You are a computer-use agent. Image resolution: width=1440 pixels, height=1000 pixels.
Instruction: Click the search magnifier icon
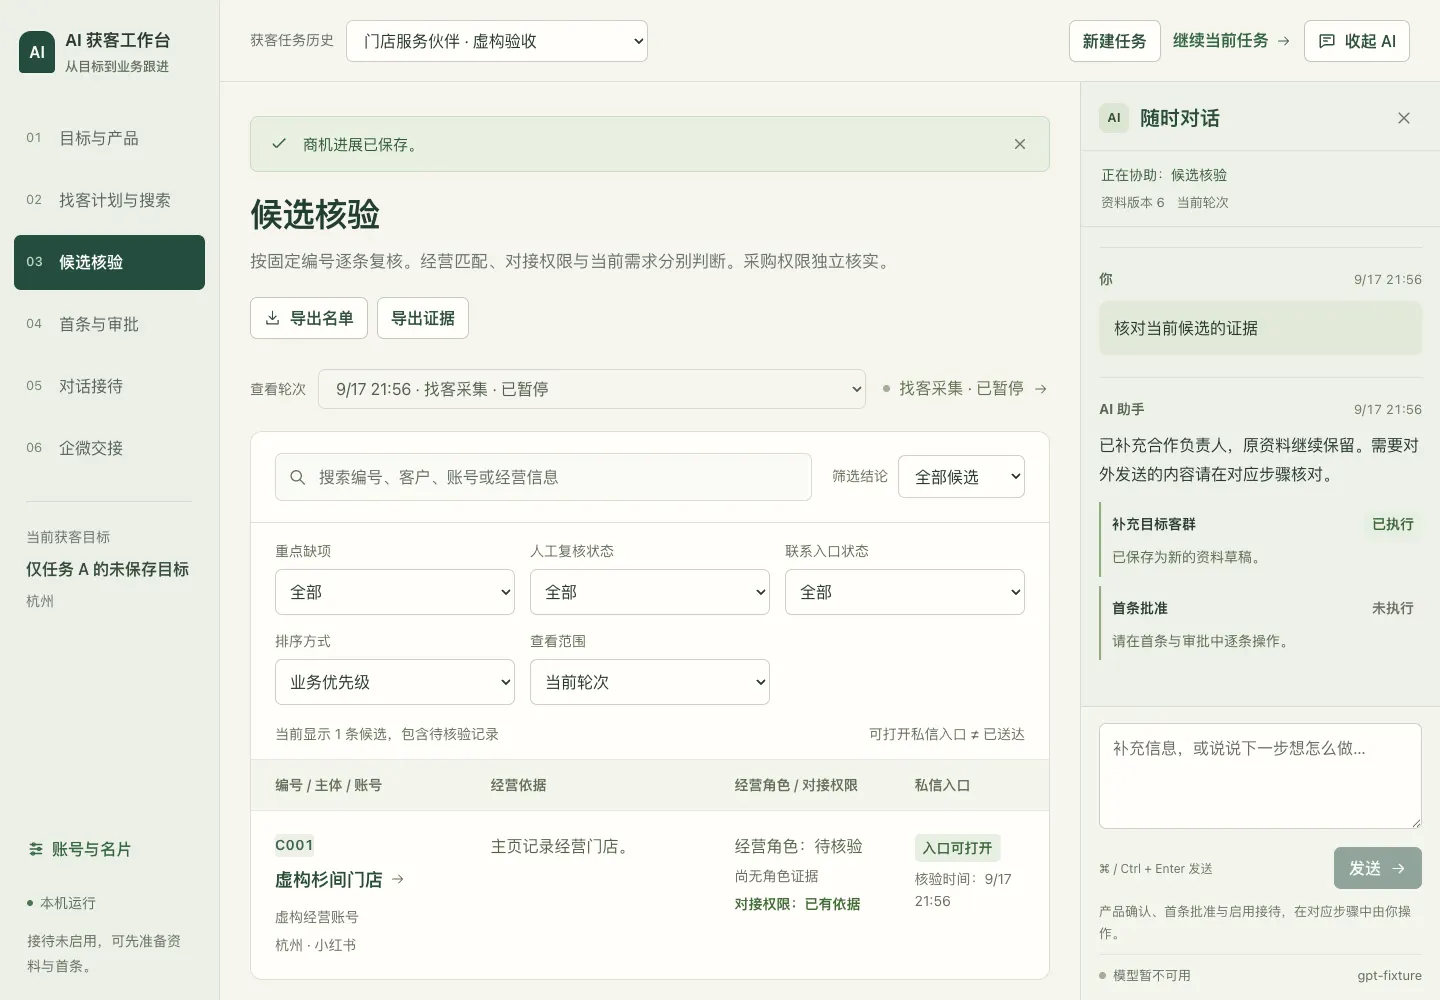click(297, 477)
